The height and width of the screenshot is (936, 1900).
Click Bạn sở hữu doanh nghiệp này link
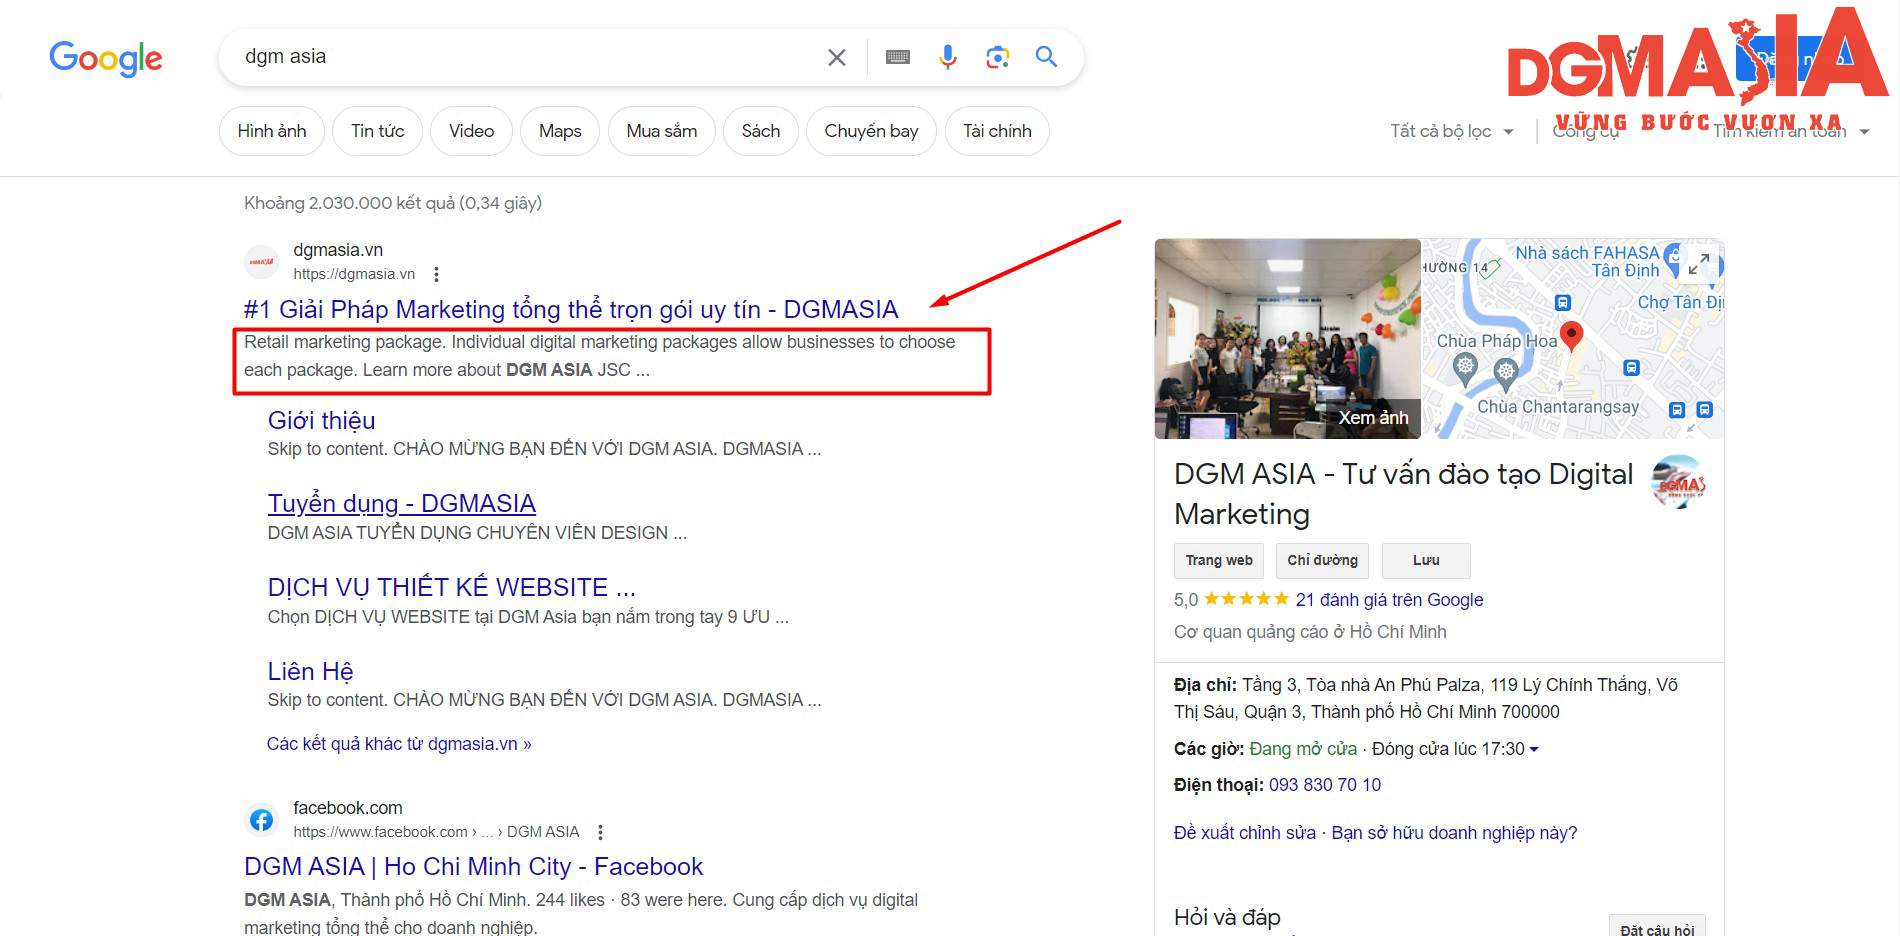[1454, 833]
